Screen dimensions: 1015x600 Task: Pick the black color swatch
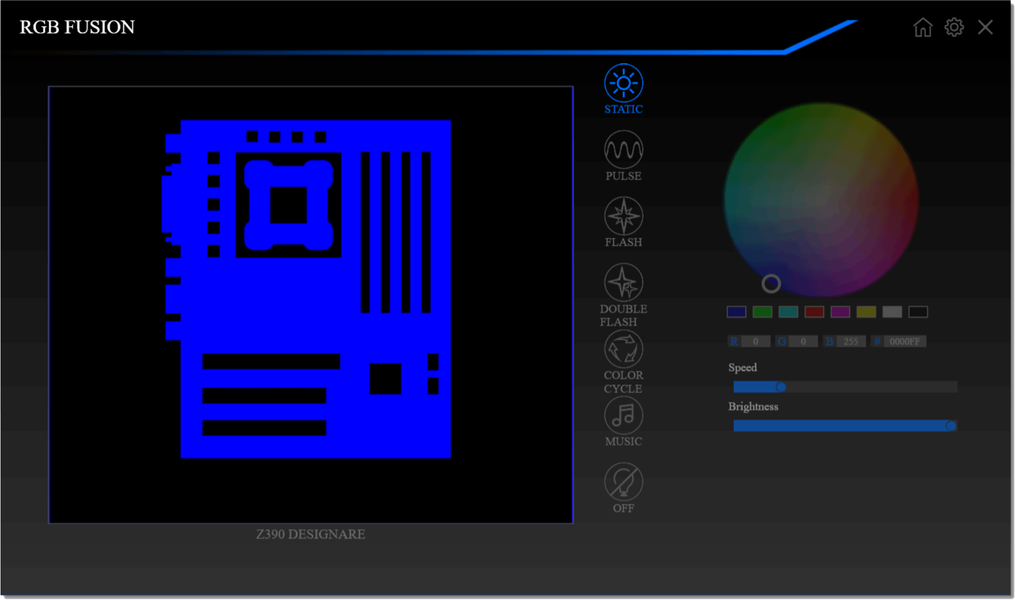[x=918, y=312]
